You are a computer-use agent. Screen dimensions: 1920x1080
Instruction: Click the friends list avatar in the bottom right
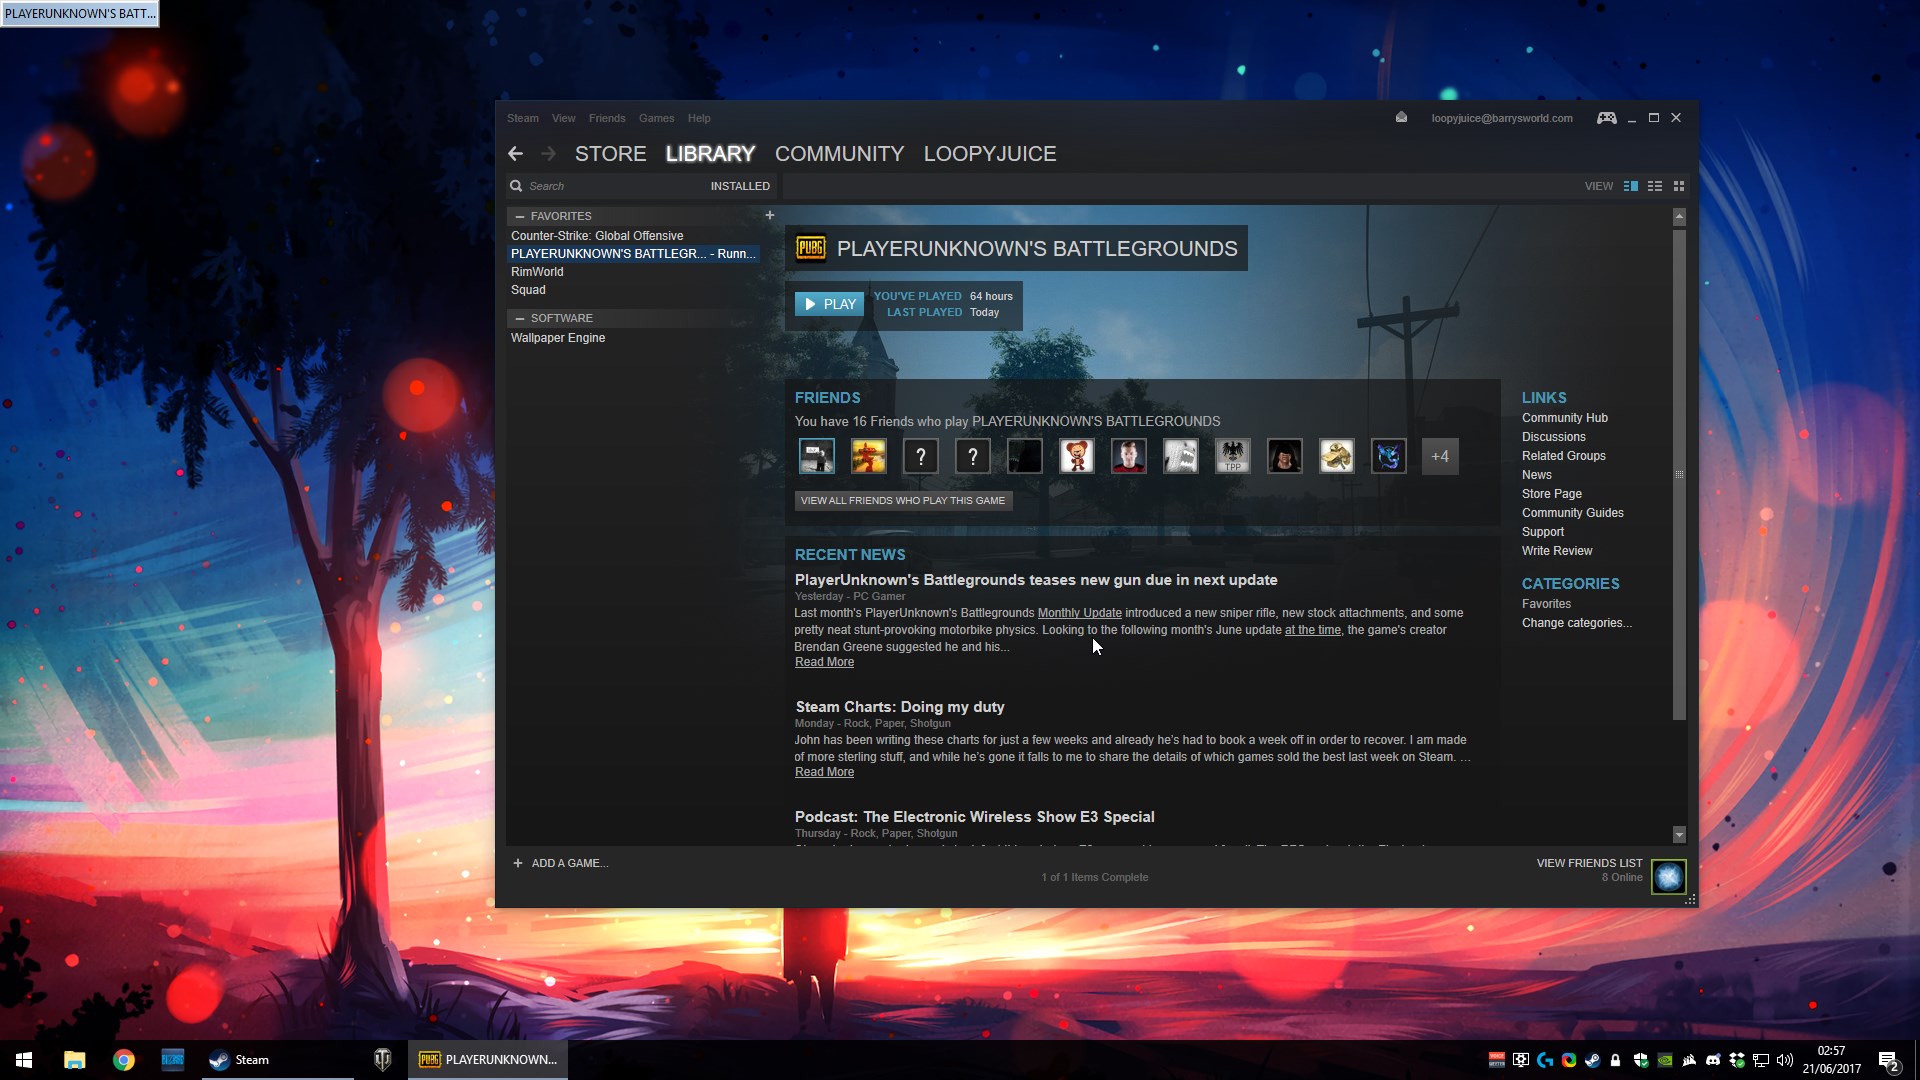(x=1668, y=877)
